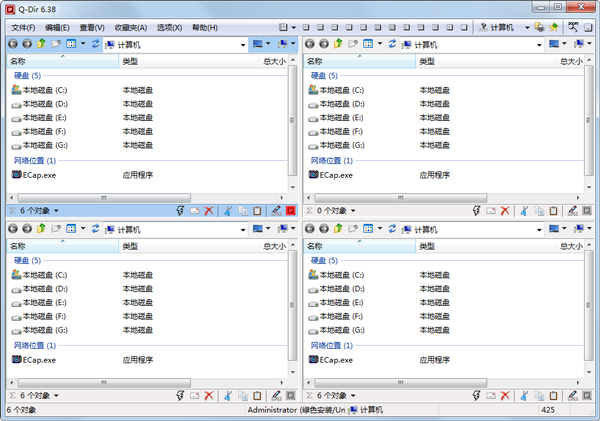This screenshot has width=600, height=421.
Task: Open the address bar dropdown in top-left pane
Action: [243, 45]
